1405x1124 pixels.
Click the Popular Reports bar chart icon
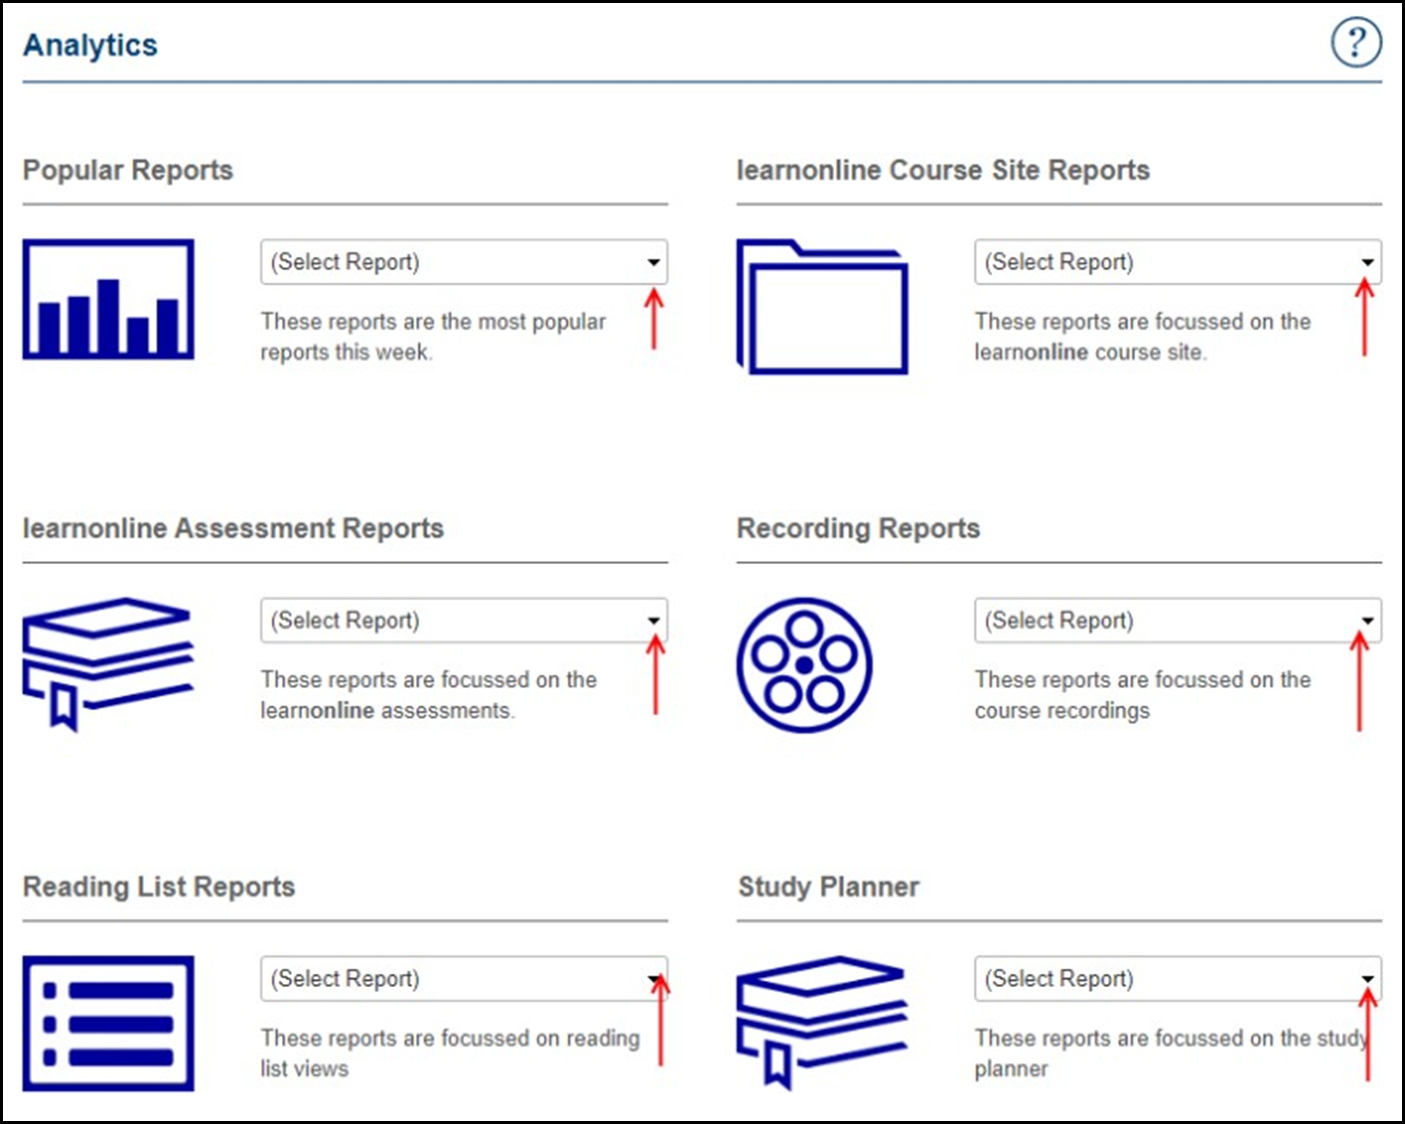(x=108, y=300)
